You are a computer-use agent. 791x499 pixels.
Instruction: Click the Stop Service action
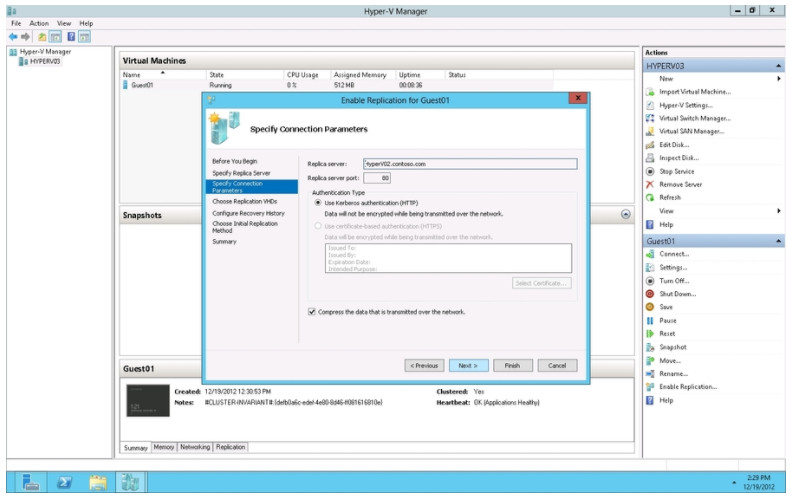pos(676,172)
